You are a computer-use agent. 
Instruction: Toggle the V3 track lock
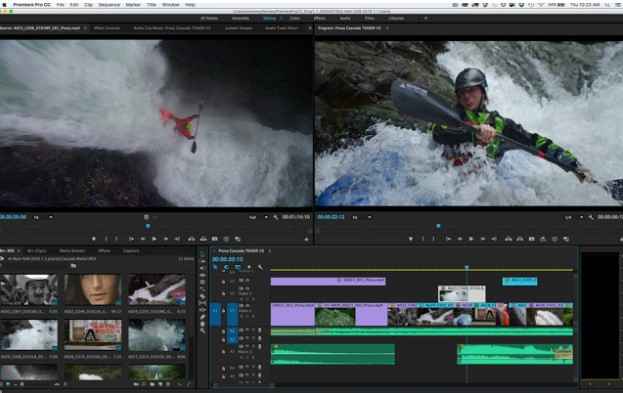click(223, 281)
